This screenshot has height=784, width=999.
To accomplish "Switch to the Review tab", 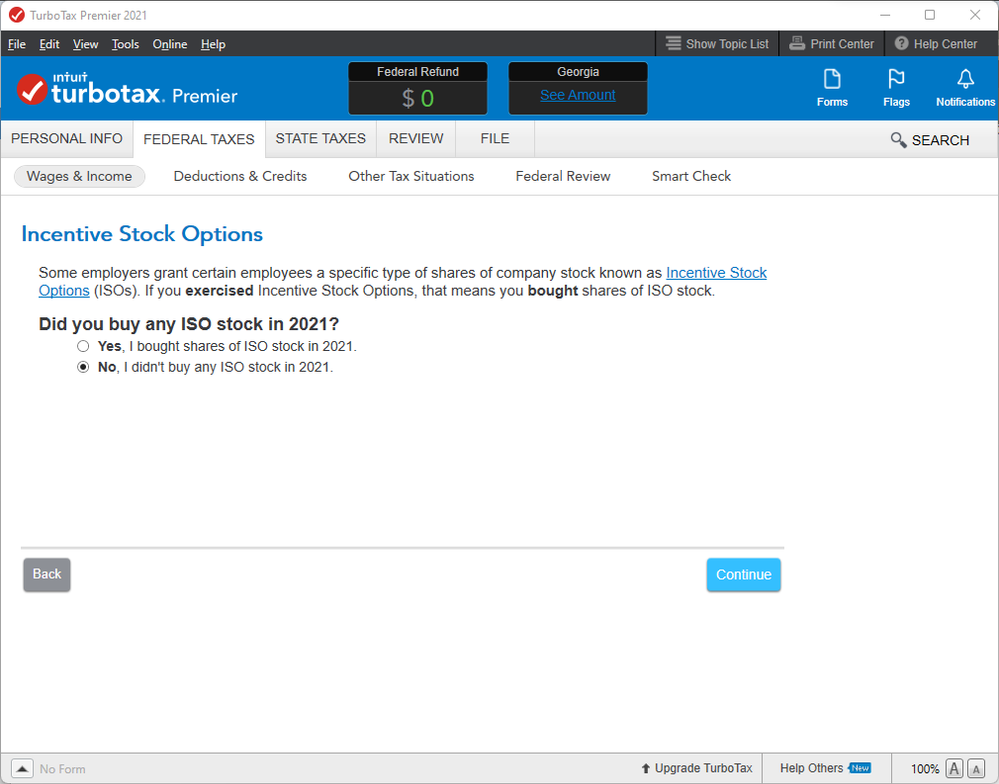I will click(416, 139).
